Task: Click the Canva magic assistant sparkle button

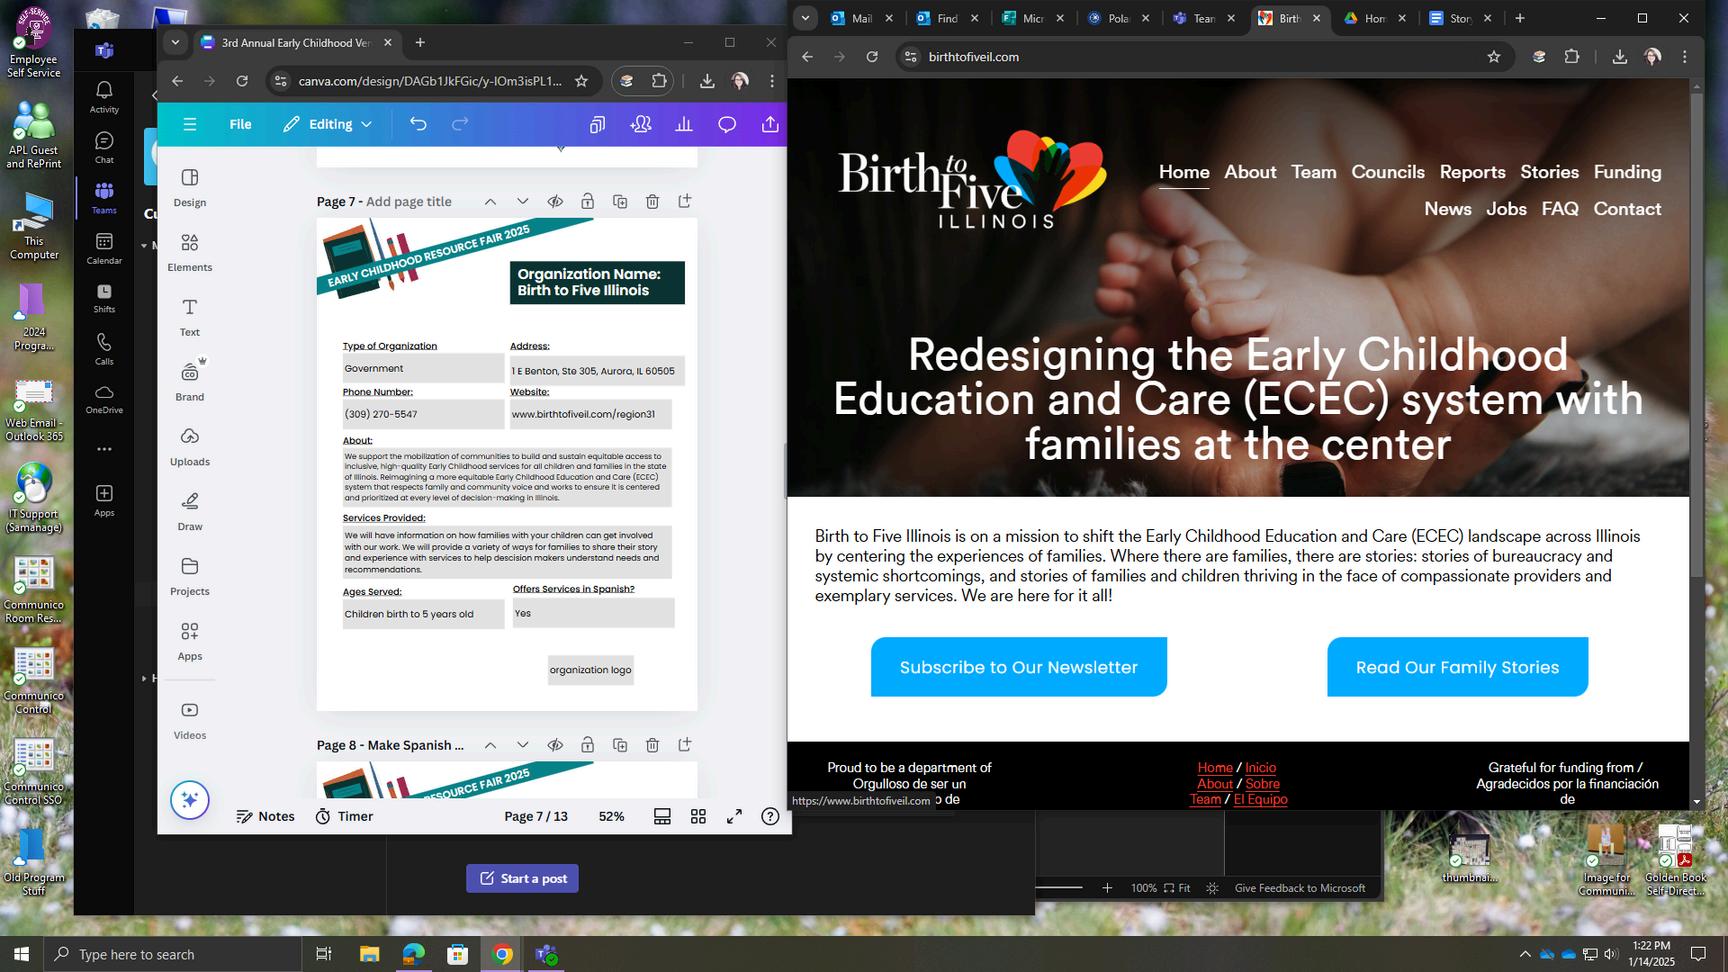Action: pyautogui.click(x=189, y=800)
